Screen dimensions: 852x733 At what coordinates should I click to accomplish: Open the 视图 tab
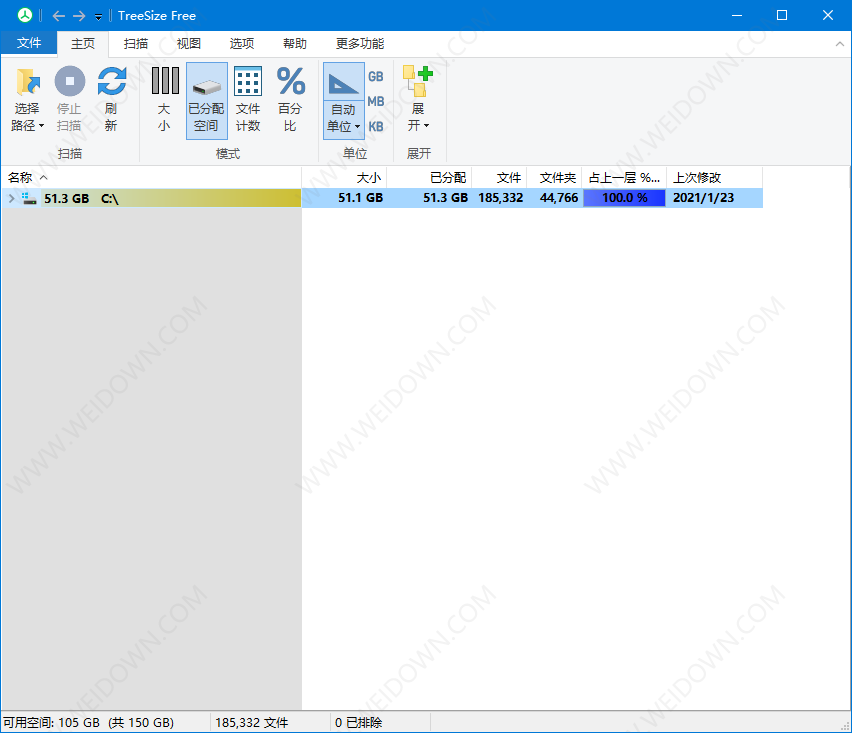pos(189,43)
